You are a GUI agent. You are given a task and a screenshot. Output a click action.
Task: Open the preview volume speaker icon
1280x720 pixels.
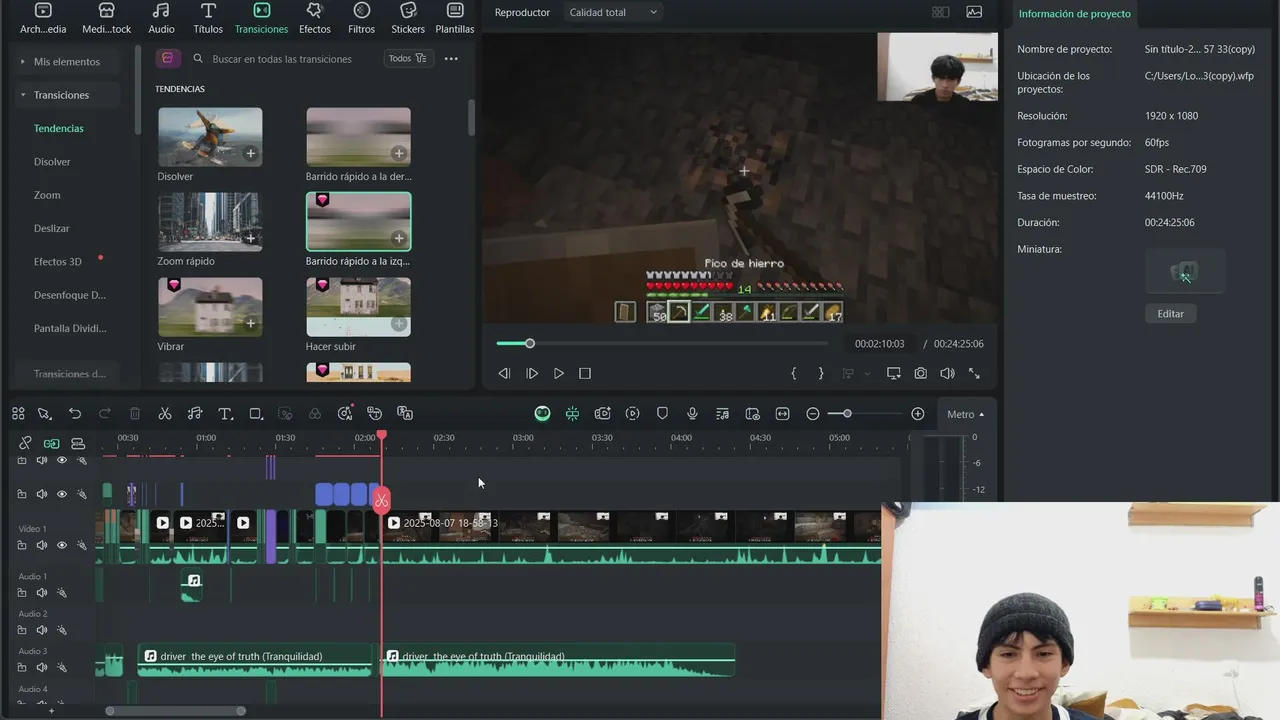coord(947,373)
